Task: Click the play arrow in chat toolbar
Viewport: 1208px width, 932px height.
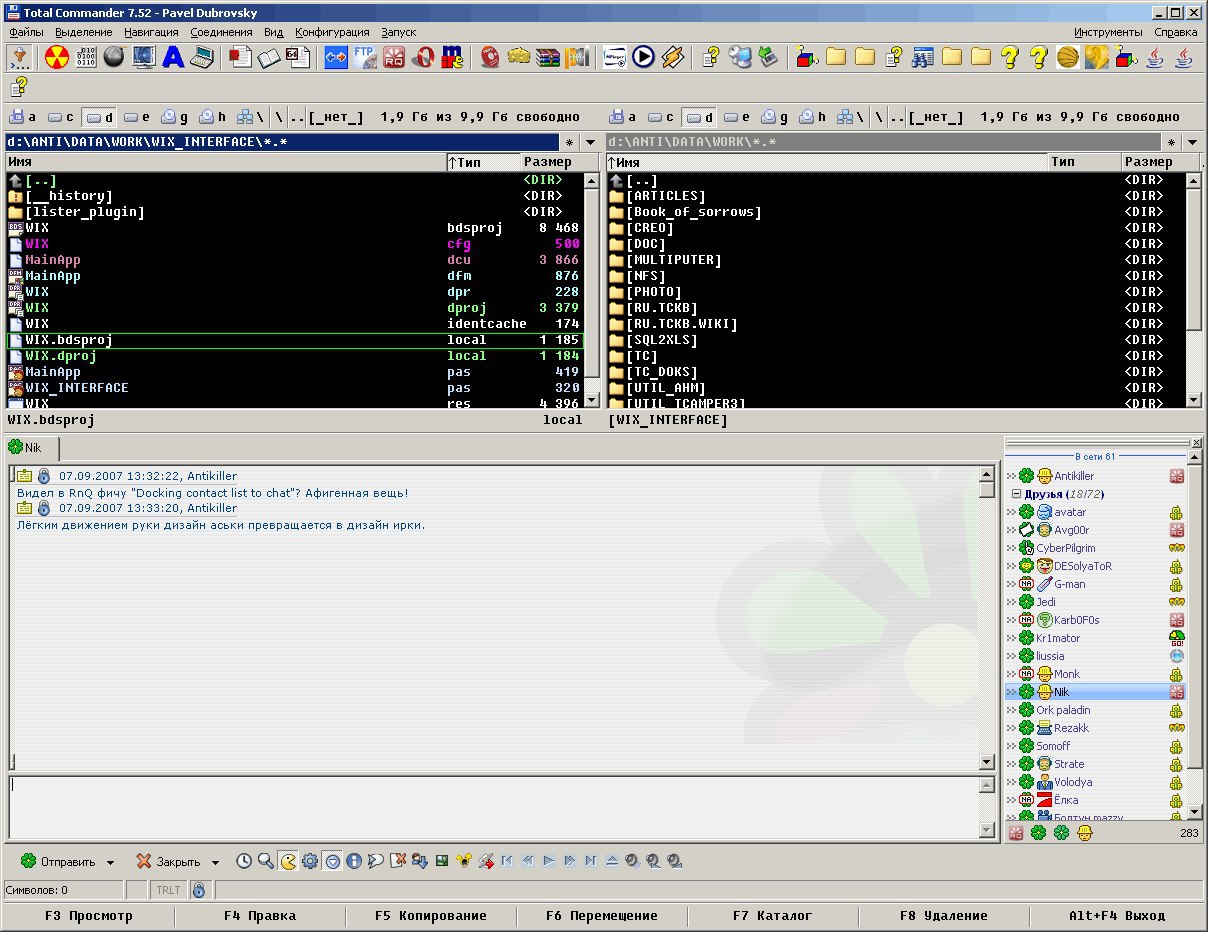Action: (548, 860)
